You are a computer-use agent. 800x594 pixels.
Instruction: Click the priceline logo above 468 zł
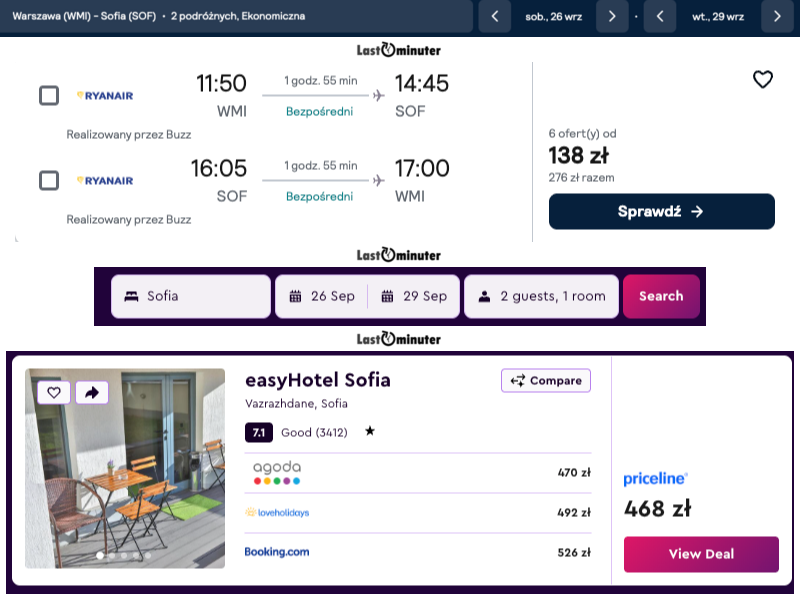click(655, 479)
